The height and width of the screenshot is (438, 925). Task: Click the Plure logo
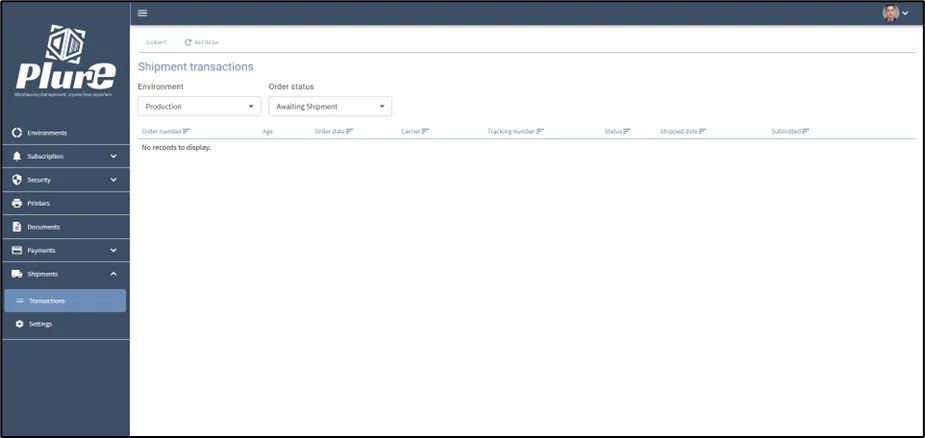66,61
